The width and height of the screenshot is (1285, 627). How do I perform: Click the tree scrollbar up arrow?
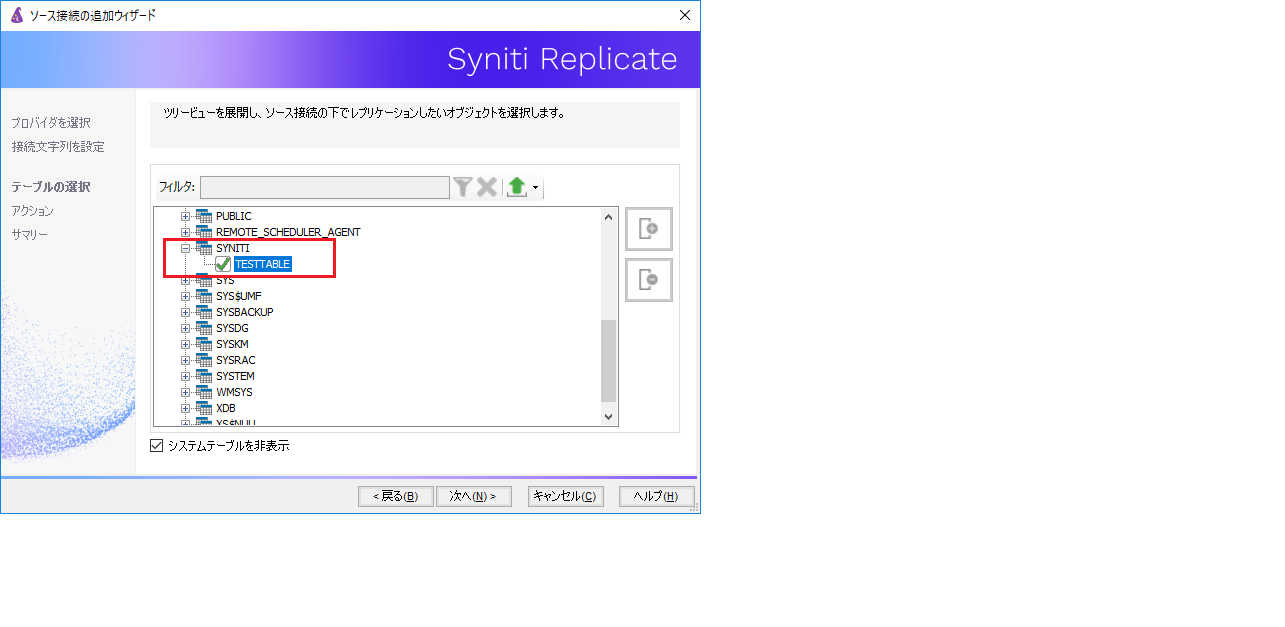point(608,216)
